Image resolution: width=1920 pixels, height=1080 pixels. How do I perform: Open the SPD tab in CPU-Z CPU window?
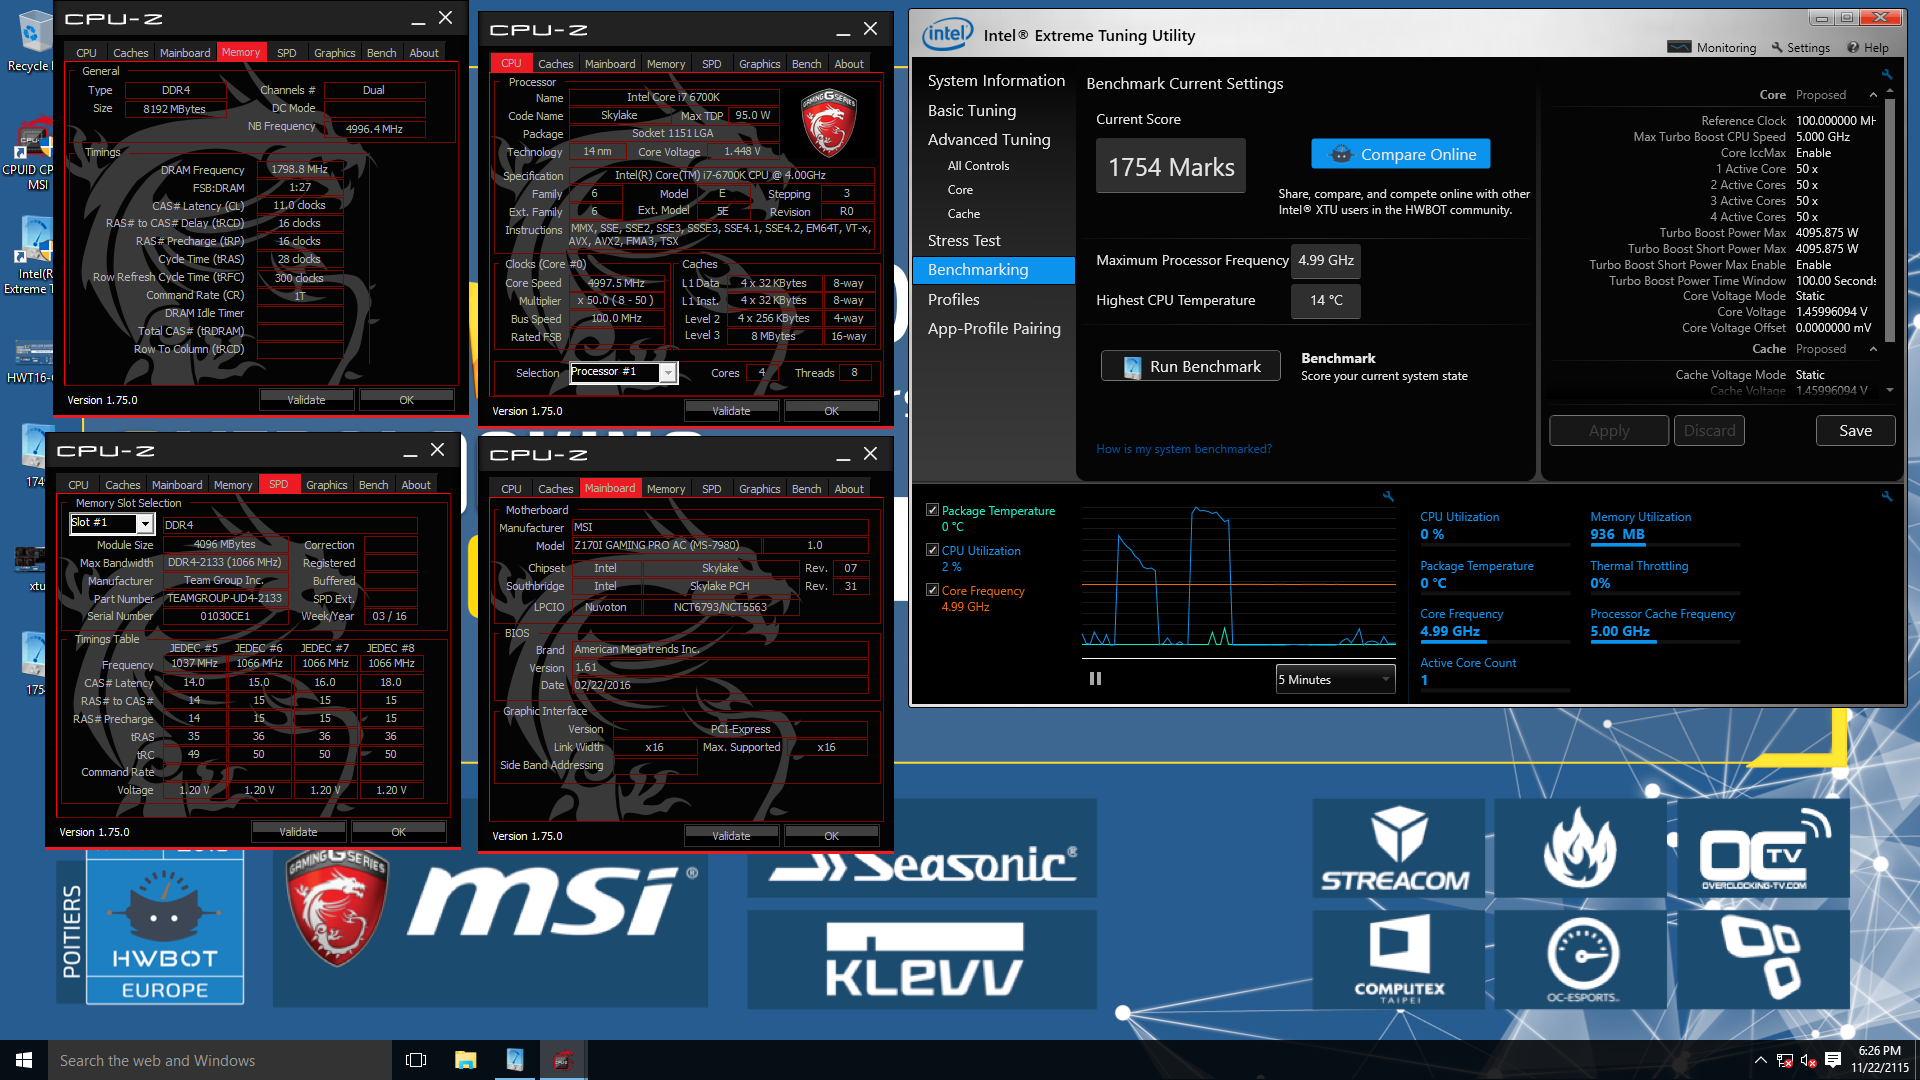[x=711, y=64]
